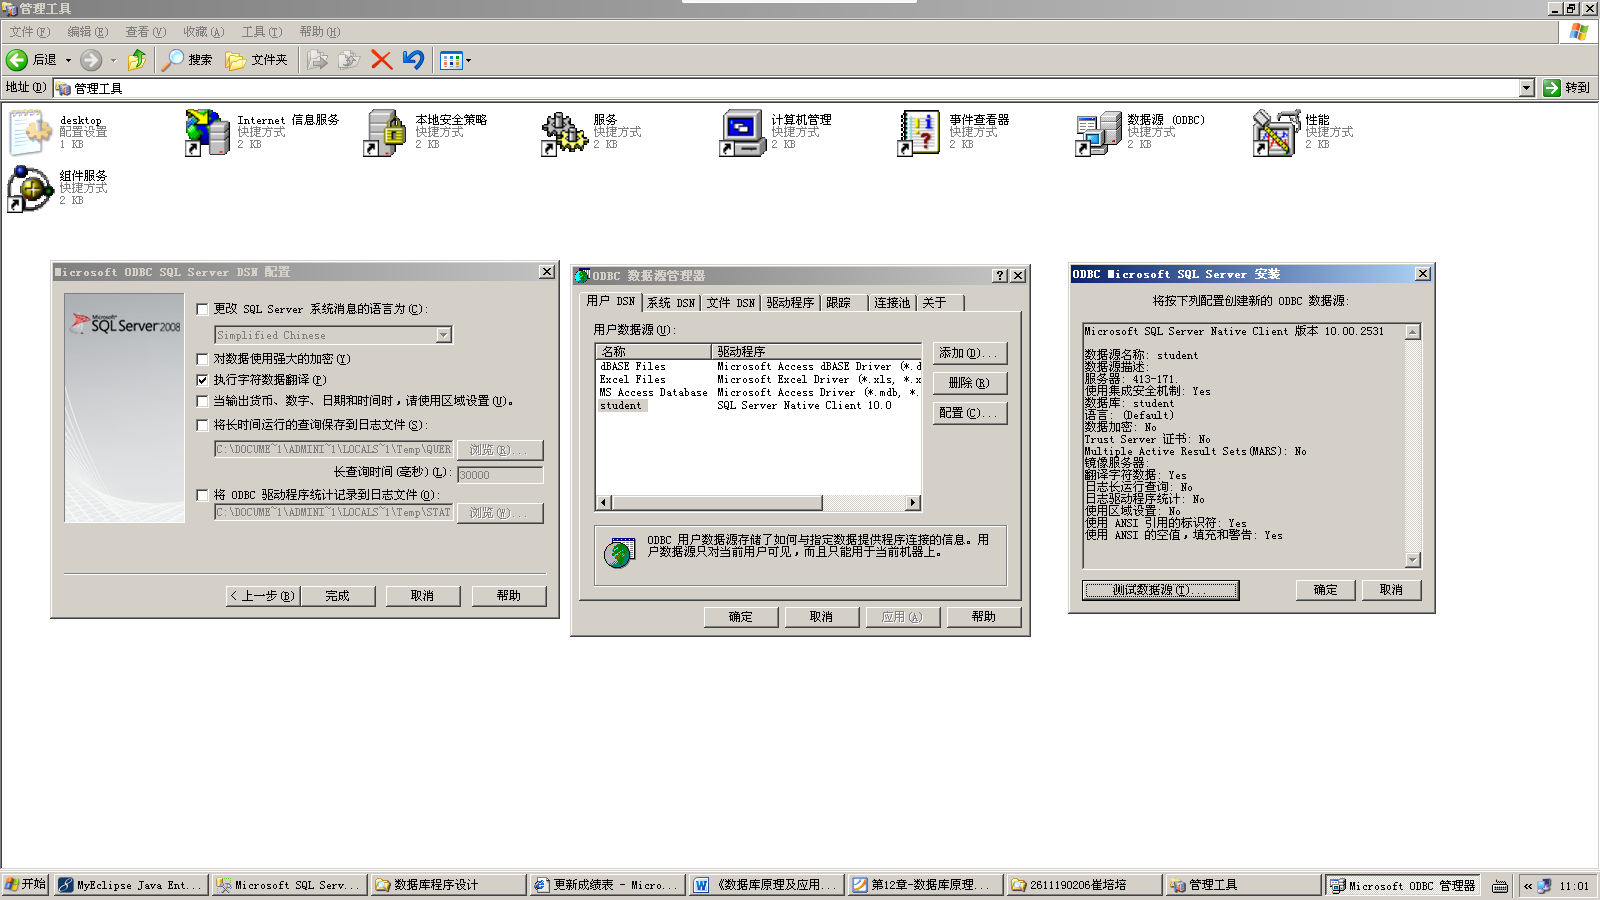Open the desktop configuration settings icon
Viewport: 1600px width, 900px height.
(x=30, y=132)
